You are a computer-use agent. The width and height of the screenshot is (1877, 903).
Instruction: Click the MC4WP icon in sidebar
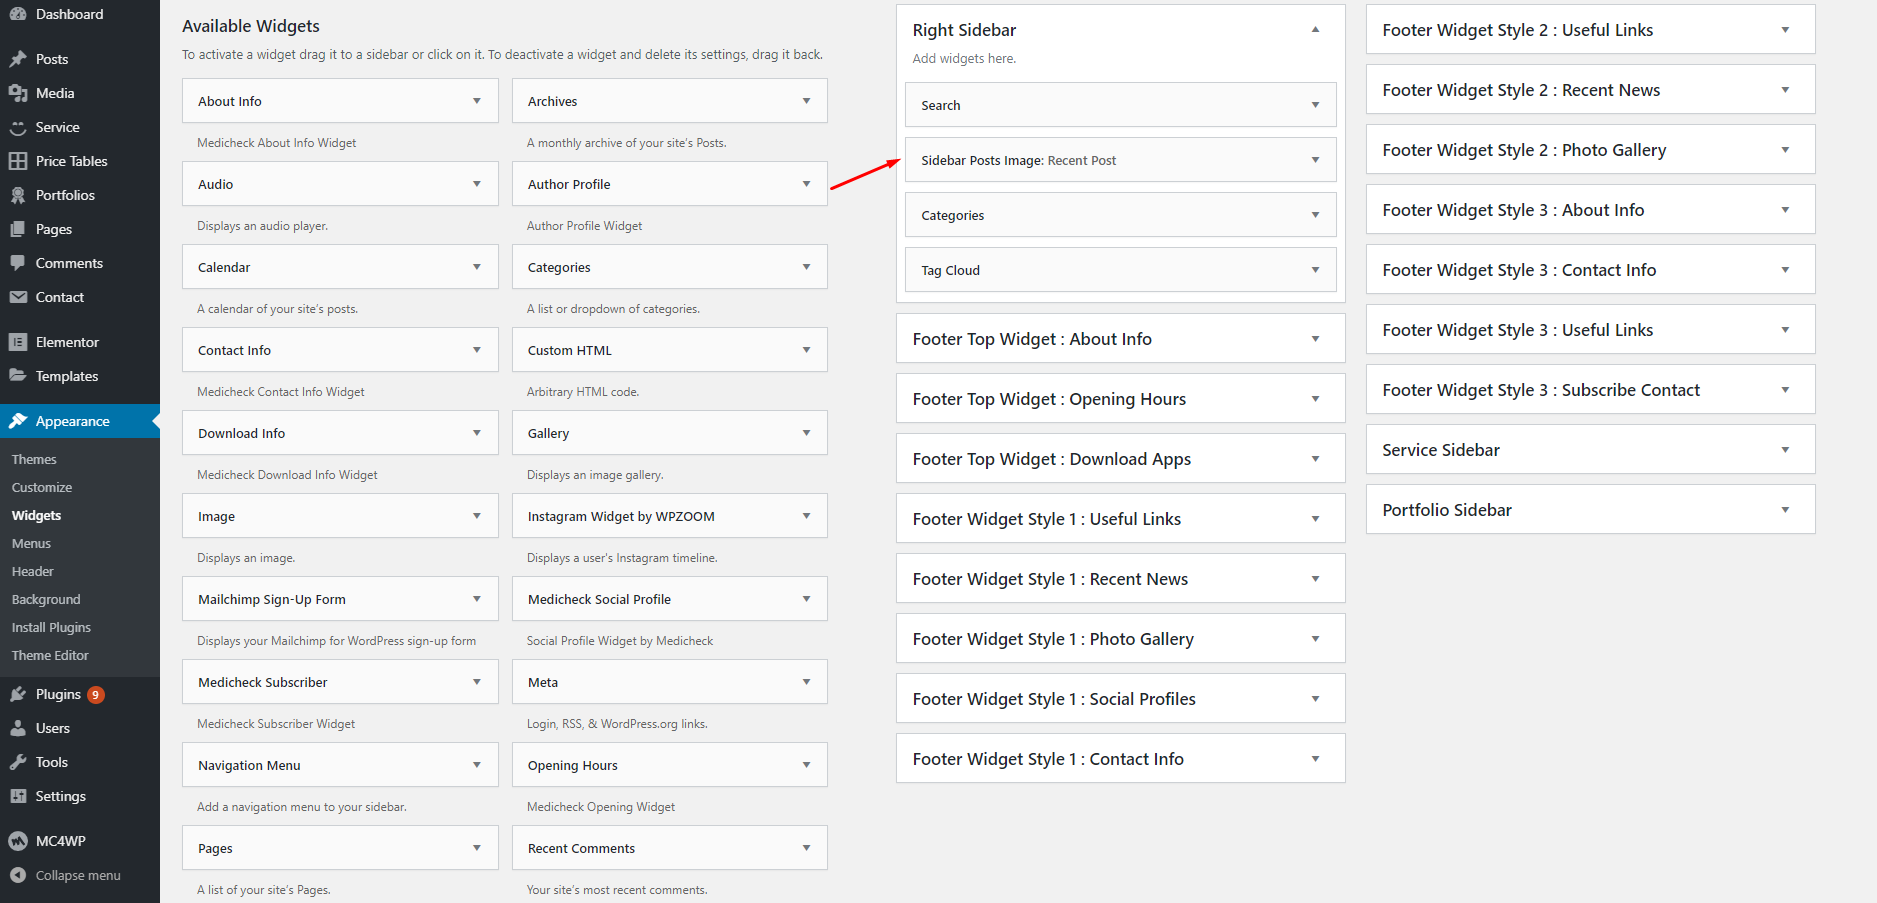click(x=18, y=841)
